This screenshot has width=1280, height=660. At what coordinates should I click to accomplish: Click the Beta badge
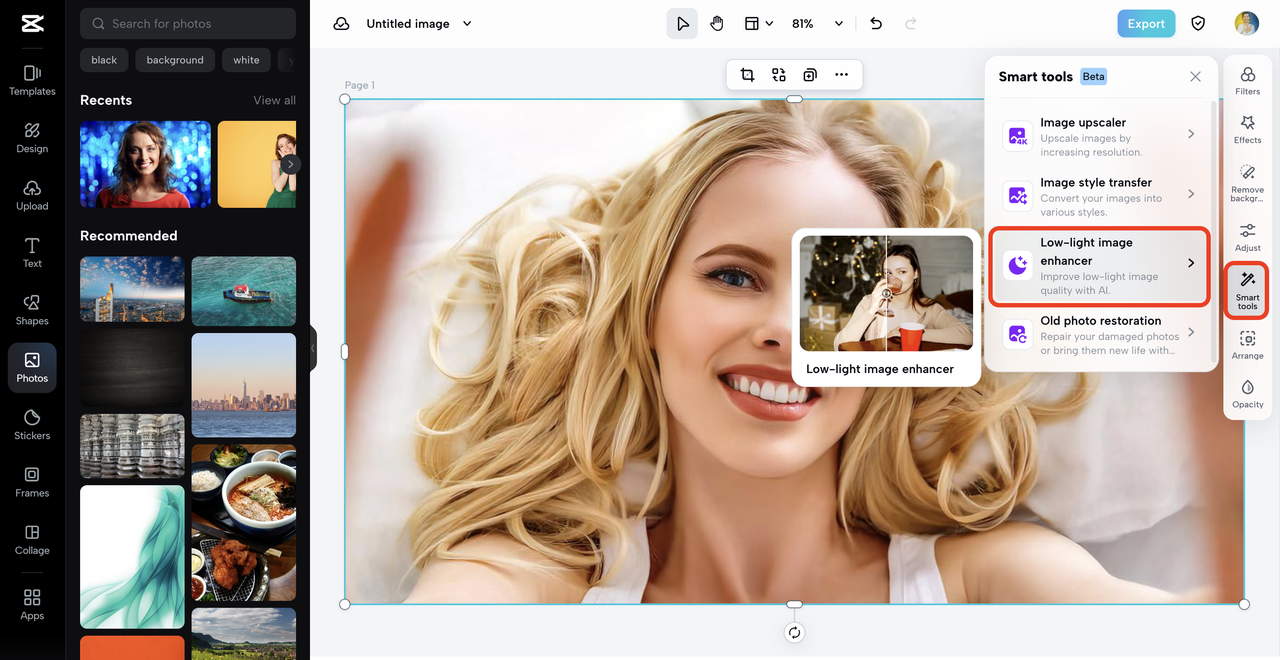(1093, 76)
